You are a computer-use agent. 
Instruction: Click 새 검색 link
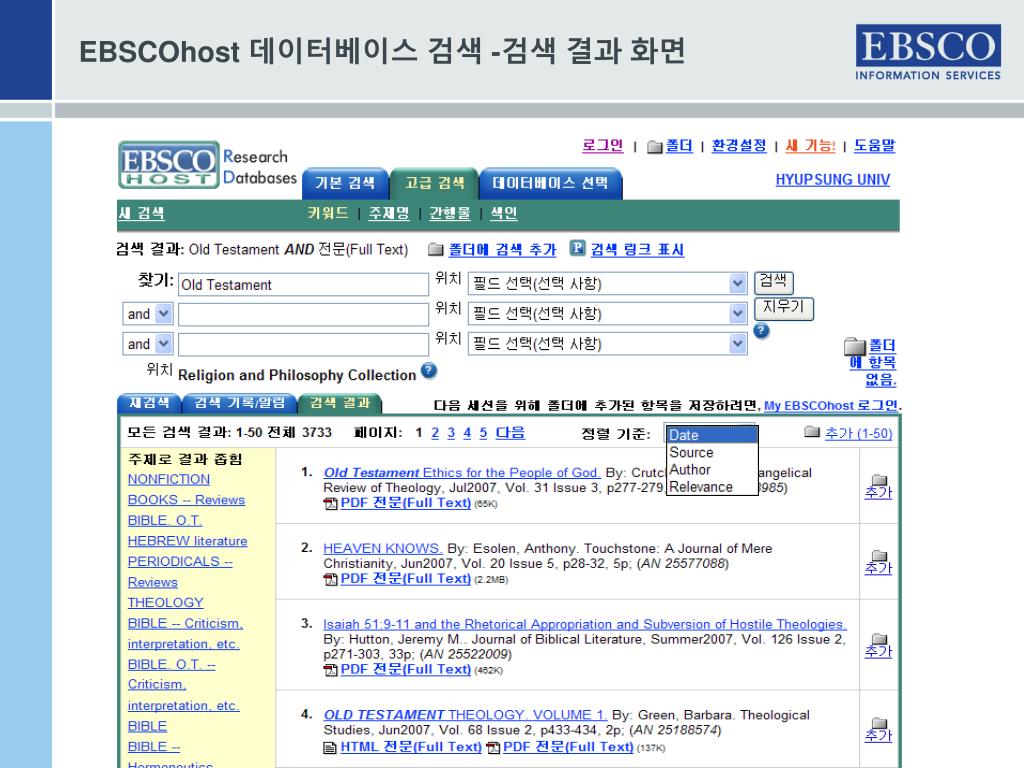(x=142, y=214)
